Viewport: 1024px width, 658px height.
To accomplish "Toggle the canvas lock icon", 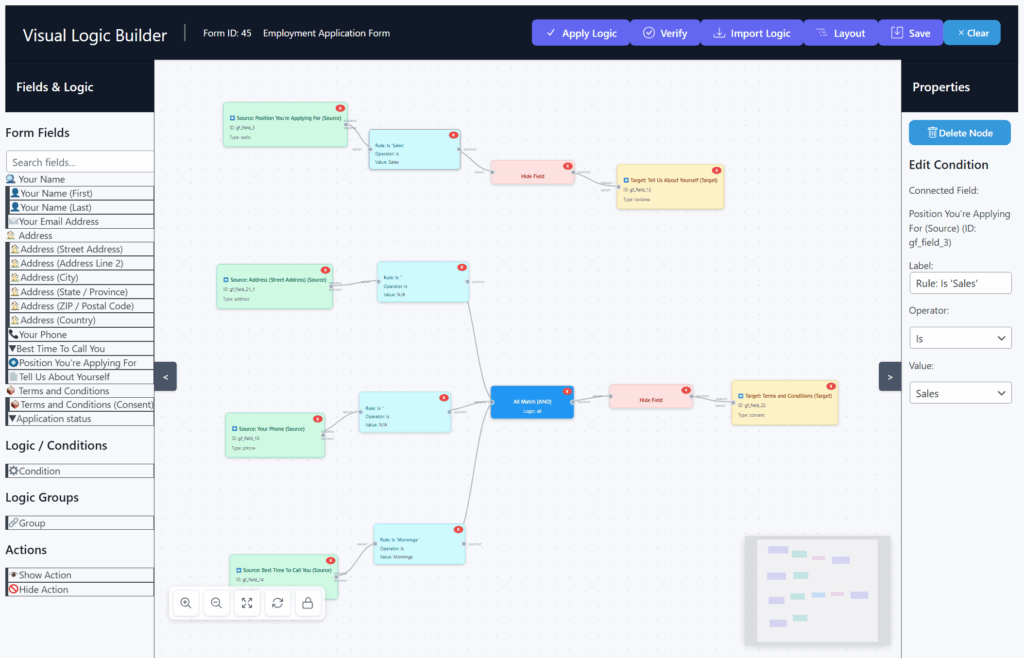I will coord(308,603).
